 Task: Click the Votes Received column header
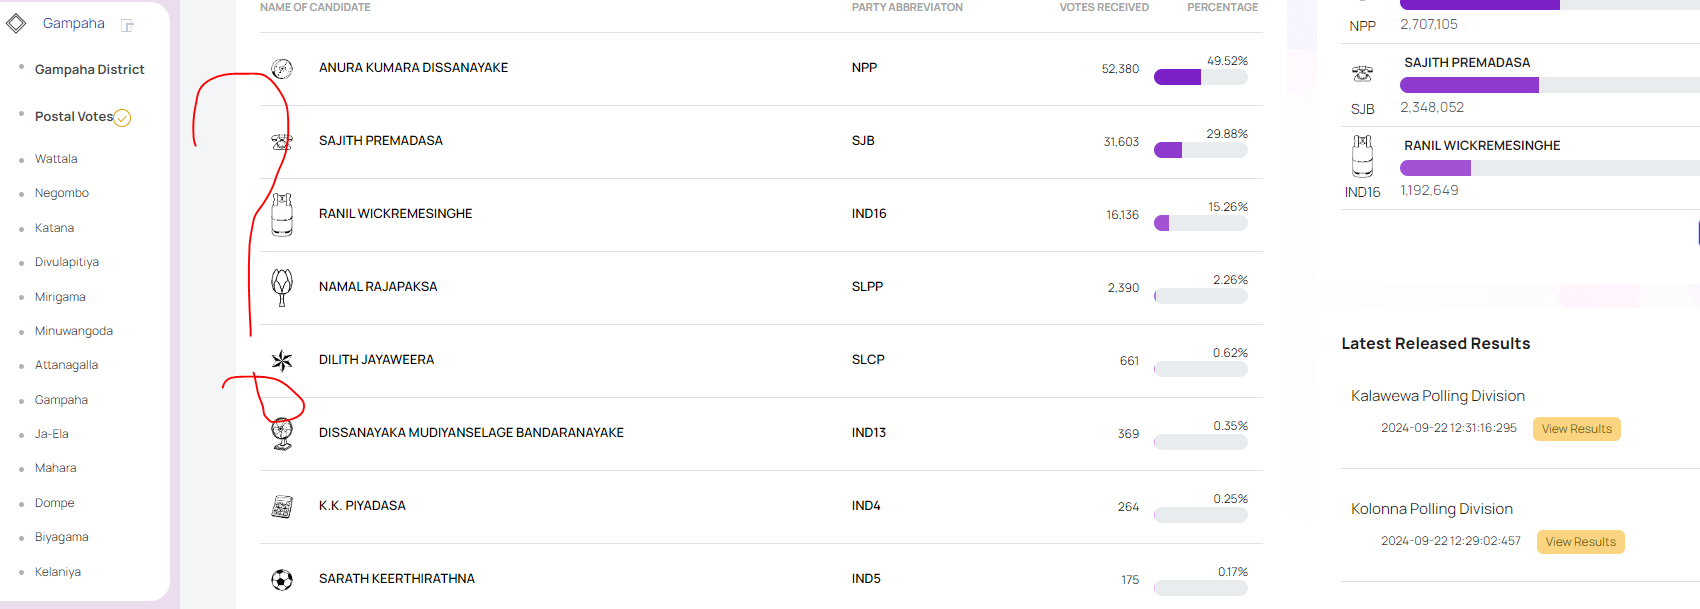pos(1104,7)
